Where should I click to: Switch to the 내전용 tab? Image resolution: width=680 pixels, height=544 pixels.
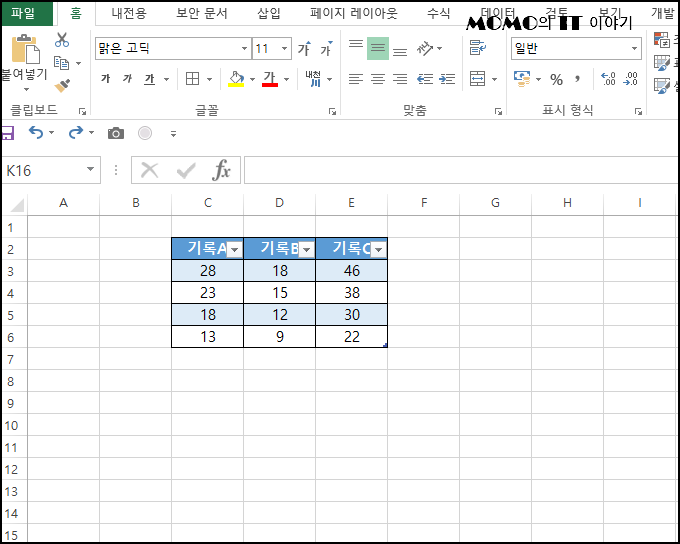129,13
